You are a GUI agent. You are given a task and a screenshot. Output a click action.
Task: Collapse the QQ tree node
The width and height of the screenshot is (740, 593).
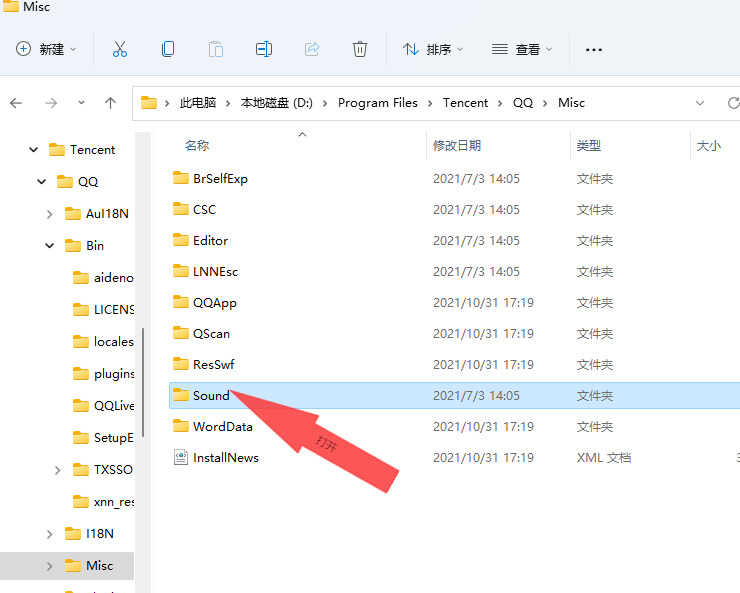pos(42,182)
